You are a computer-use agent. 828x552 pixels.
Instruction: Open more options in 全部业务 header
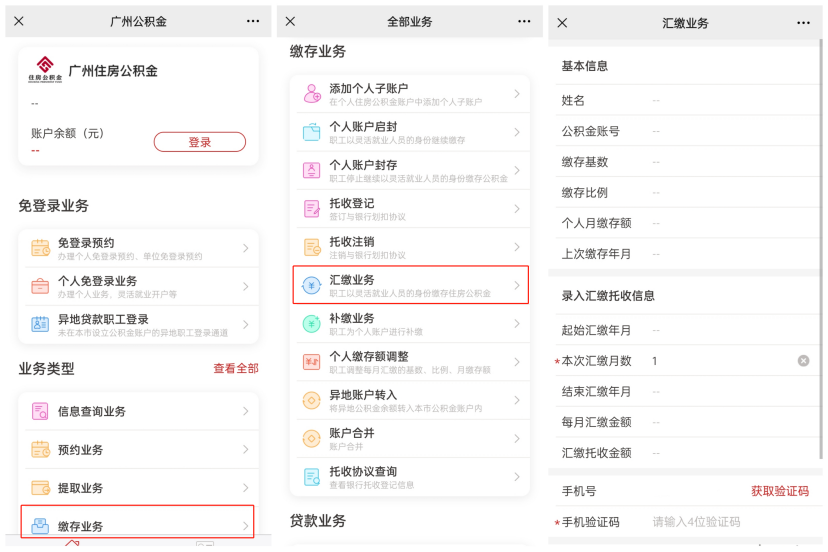(524, 21)
